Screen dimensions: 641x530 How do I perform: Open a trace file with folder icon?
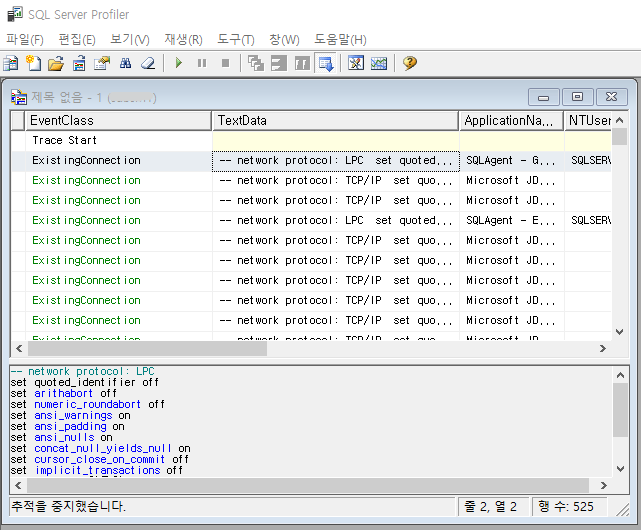point(56,63)
